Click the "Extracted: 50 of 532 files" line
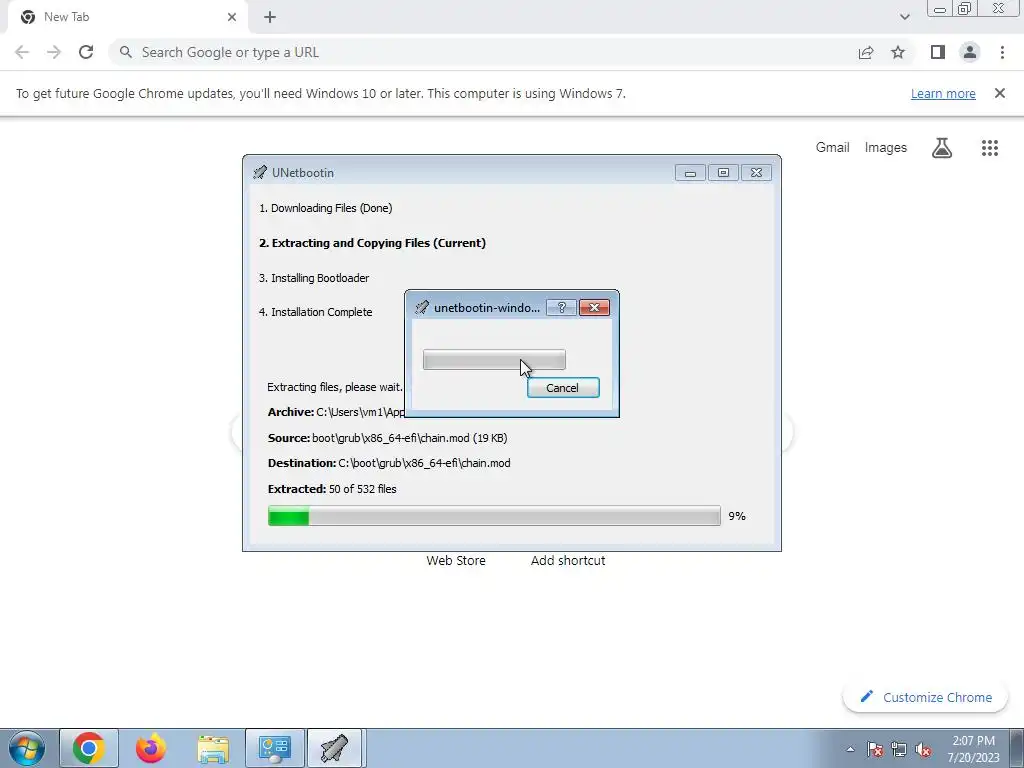The image size is (1024, 768). [x=332, y=488]
